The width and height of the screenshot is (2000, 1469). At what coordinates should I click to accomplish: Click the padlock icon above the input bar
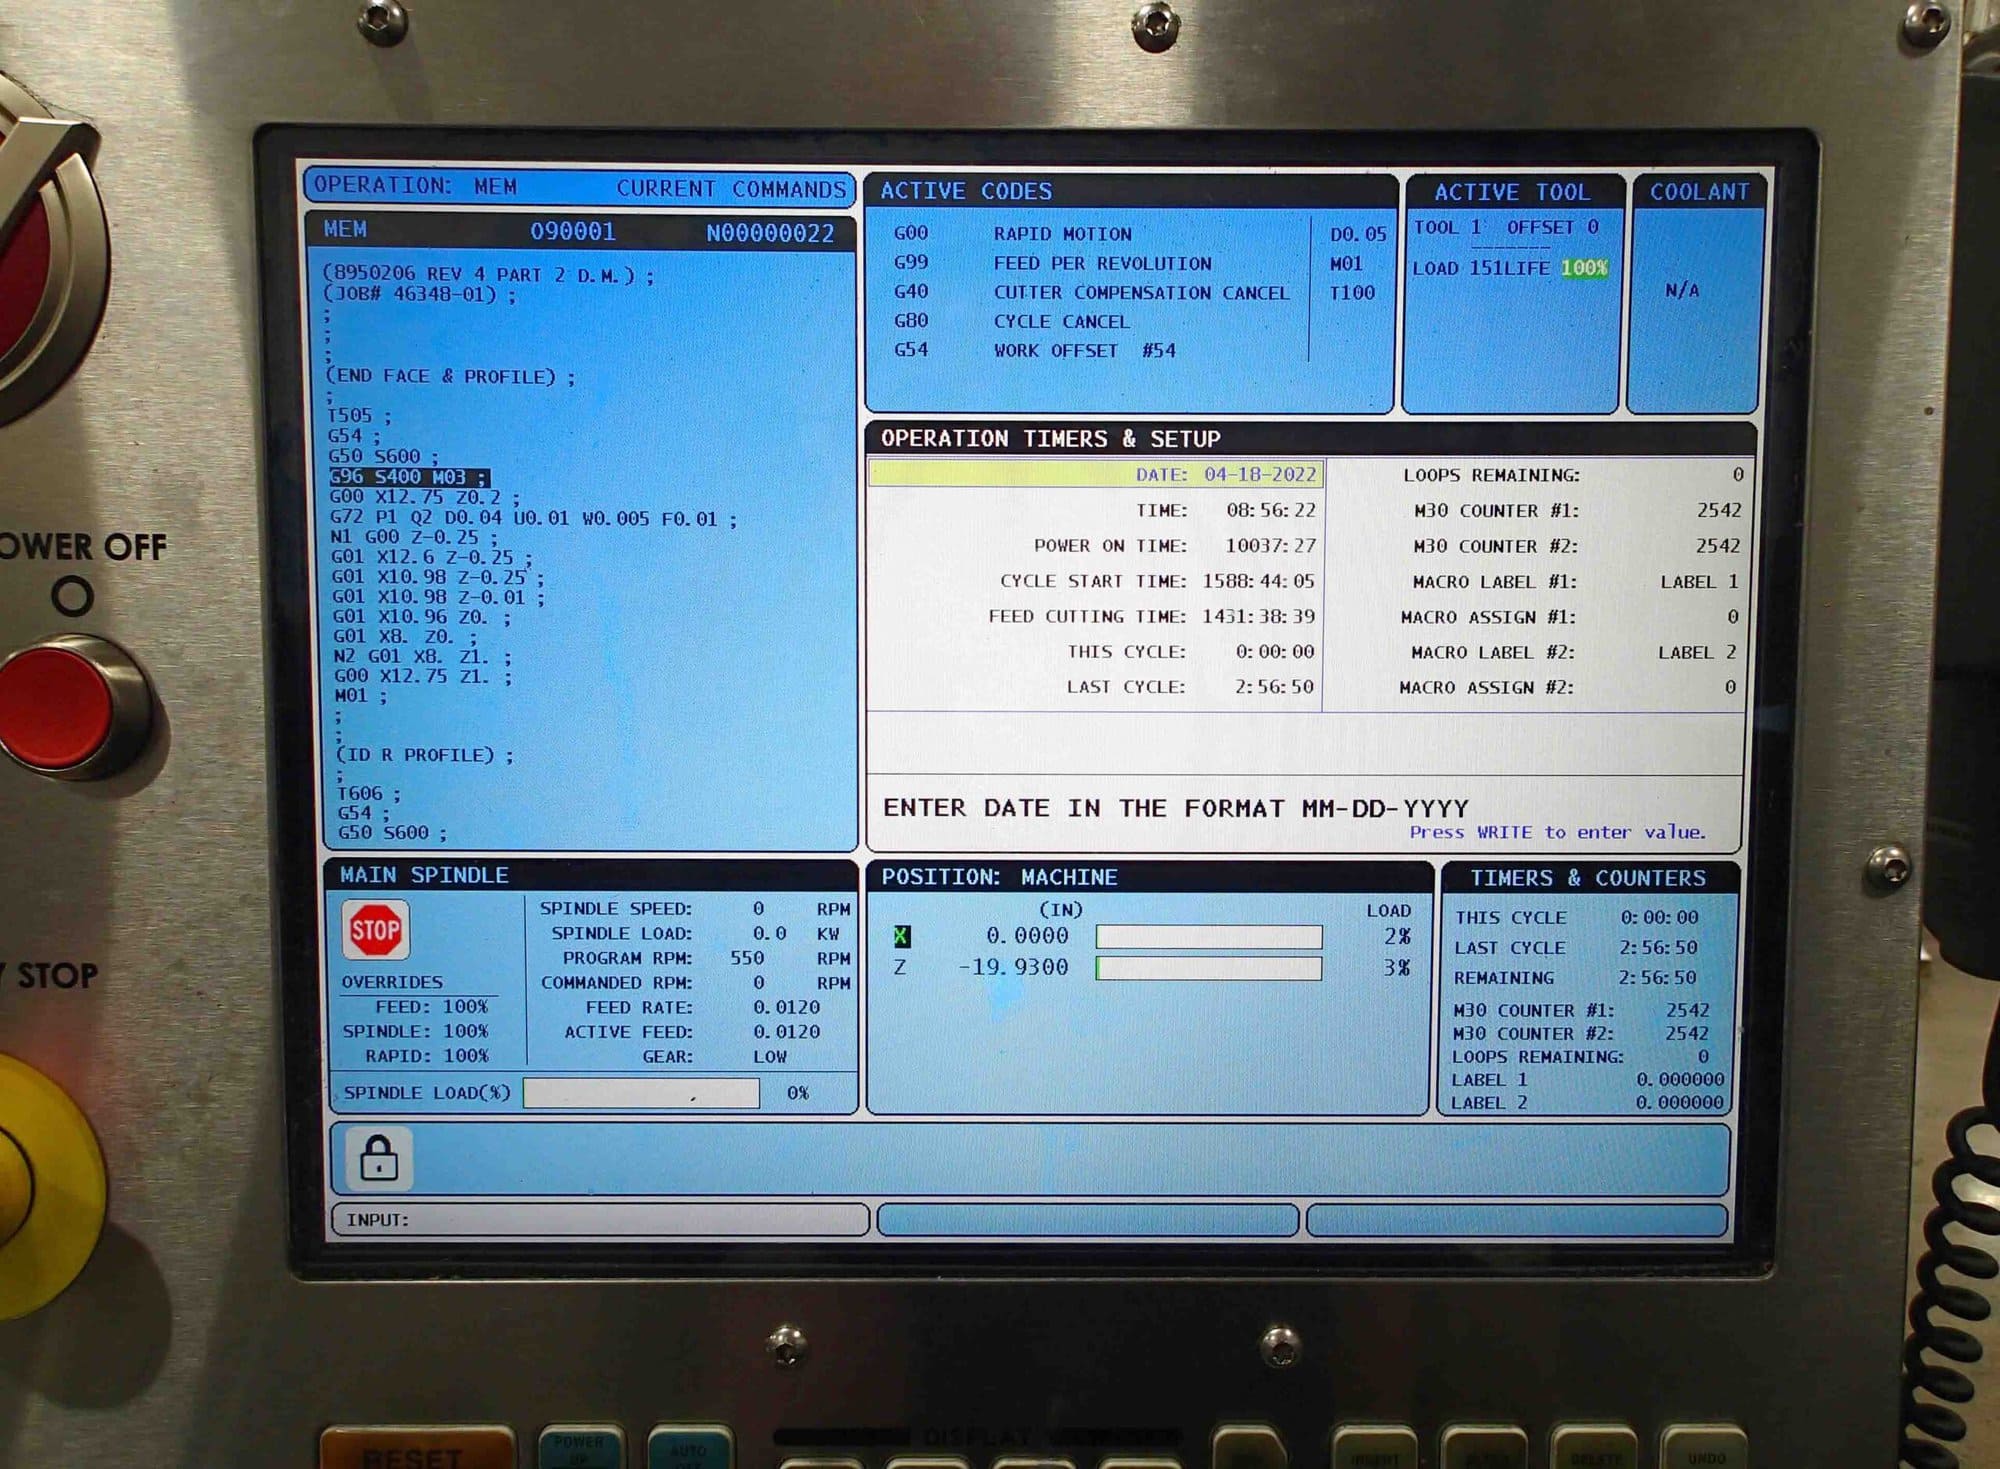tap(379, 1158)
